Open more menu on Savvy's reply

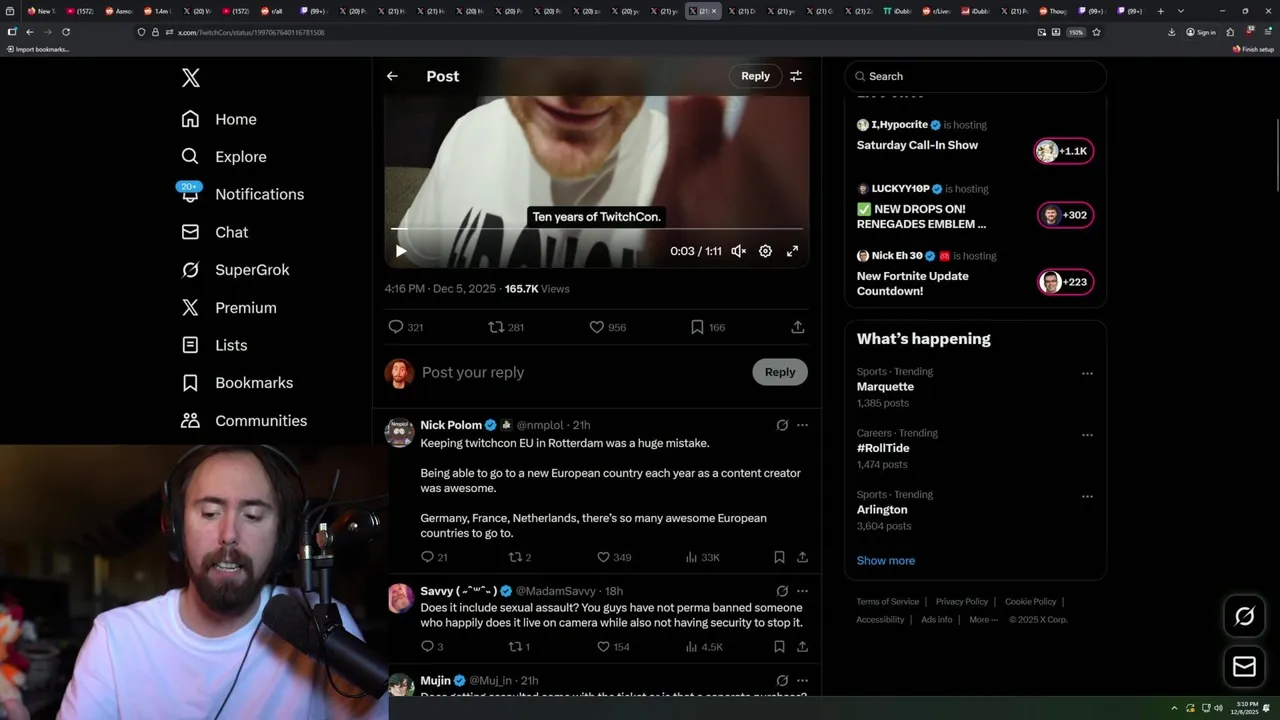click(x=802, y=591)
